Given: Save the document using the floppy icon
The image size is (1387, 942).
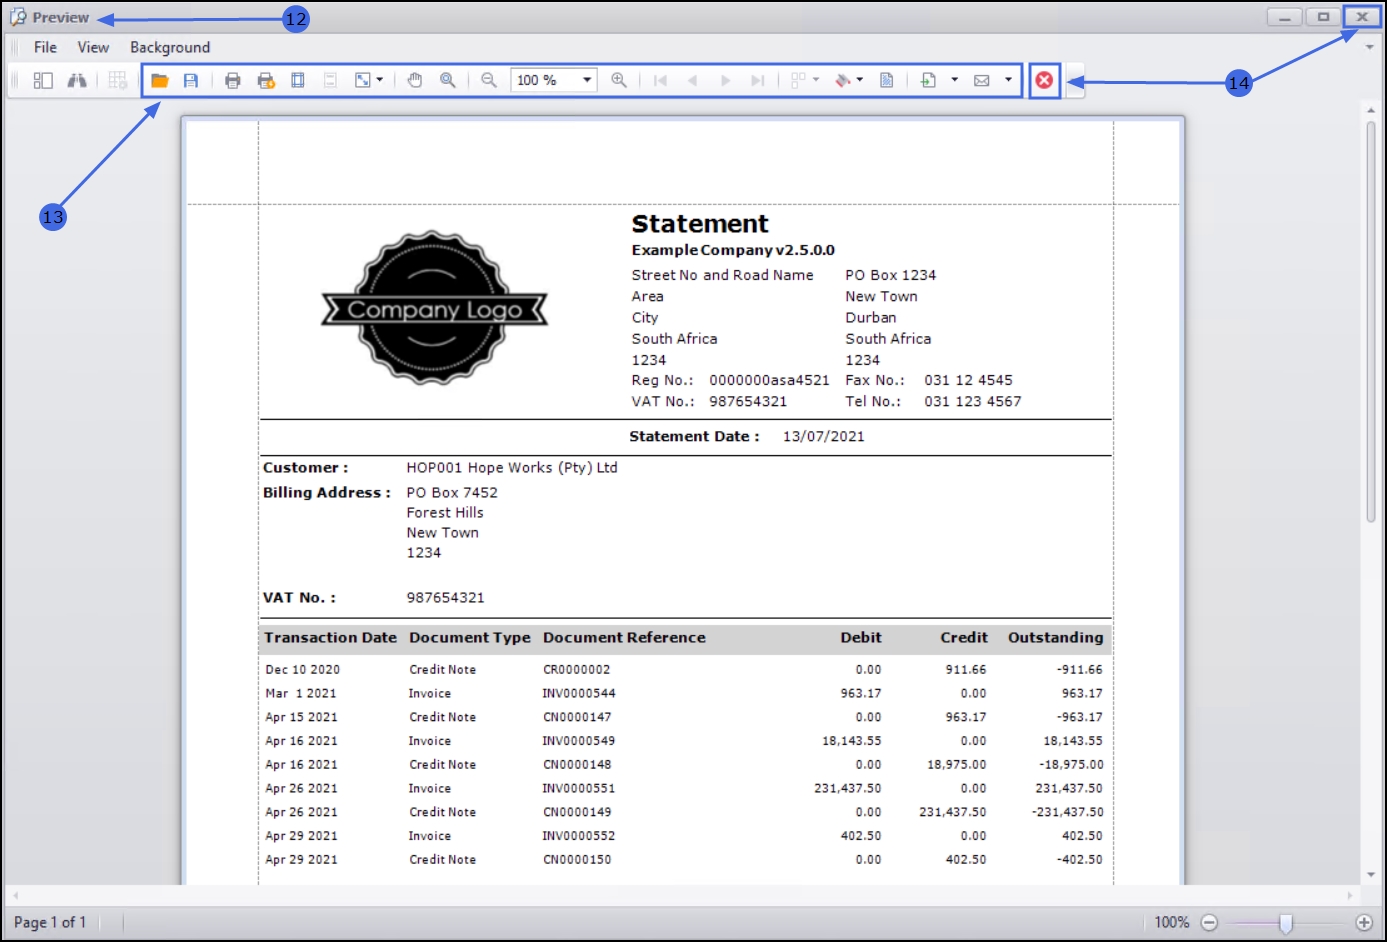Looking at the screenshot, I should [191, 80].
